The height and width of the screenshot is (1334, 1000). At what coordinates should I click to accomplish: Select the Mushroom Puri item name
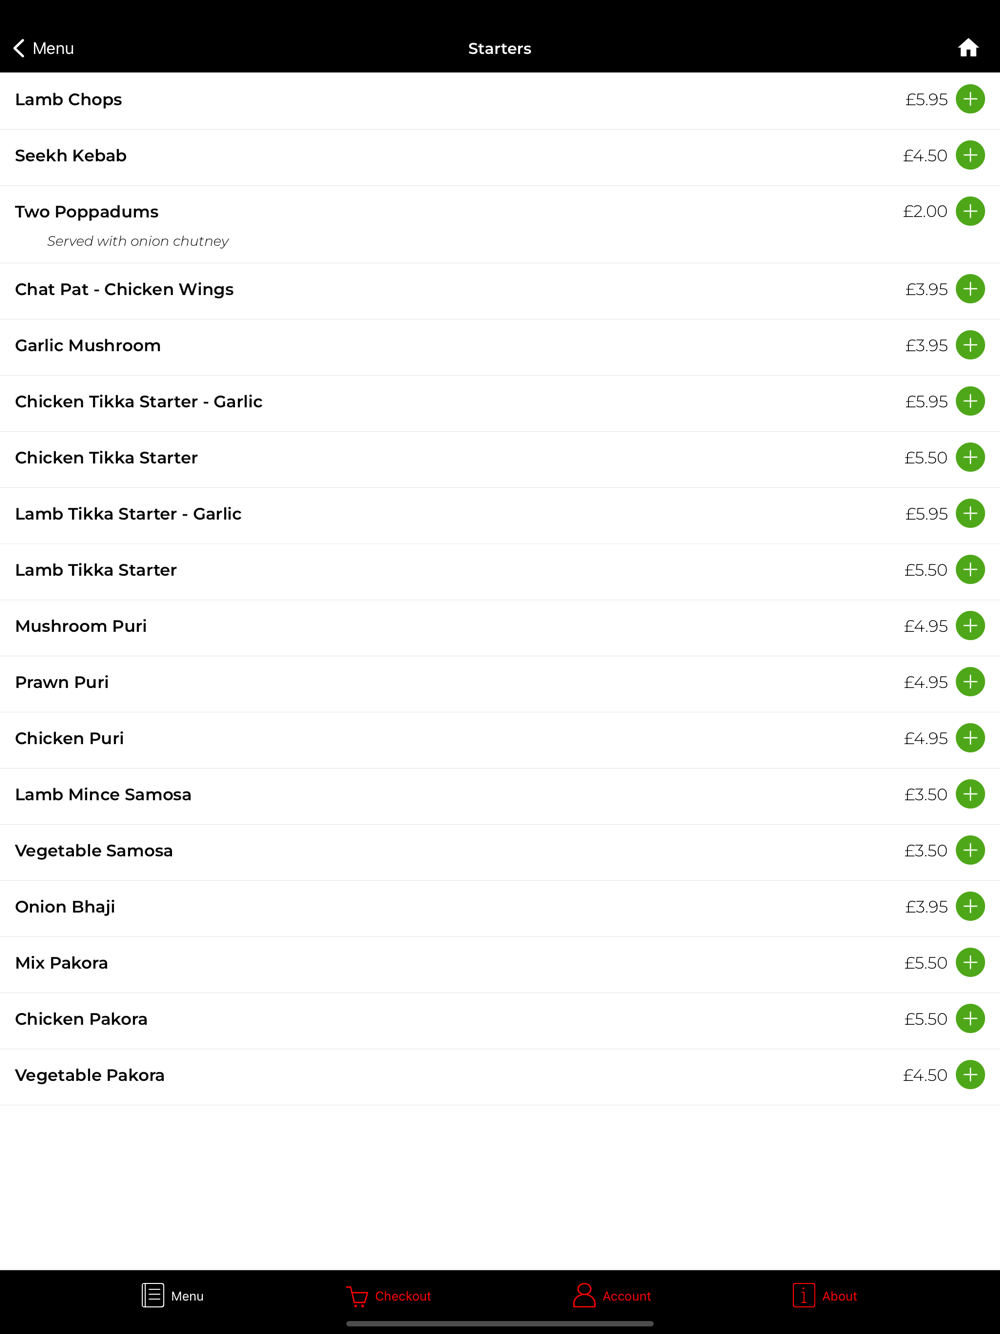point(81,626)
